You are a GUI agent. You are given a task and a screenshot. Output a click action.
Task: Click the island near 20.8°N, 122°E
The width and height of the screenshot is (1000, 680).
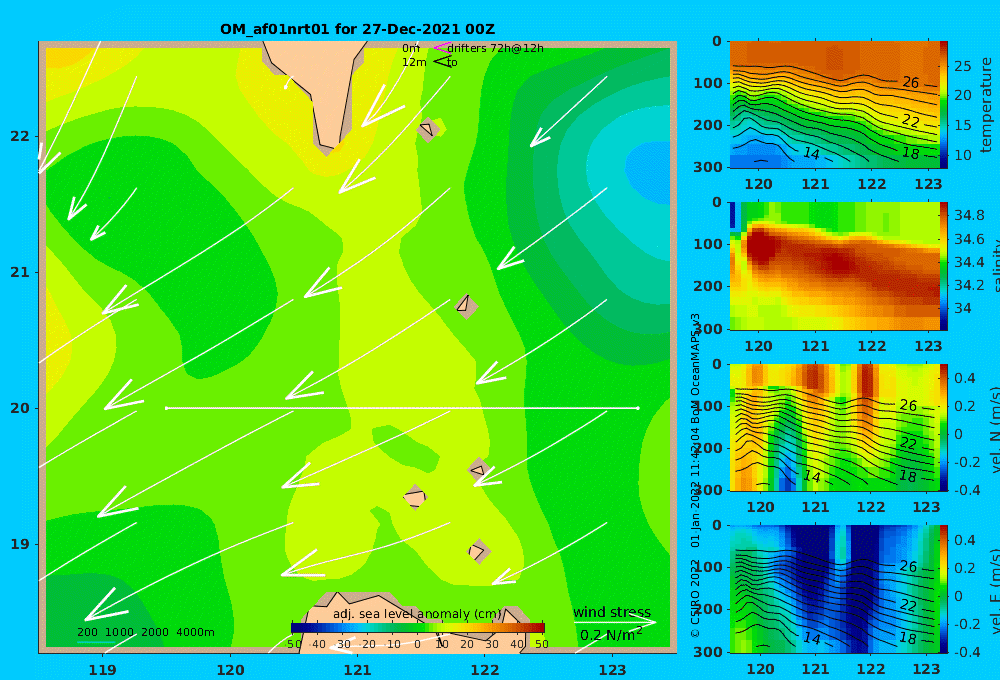466,305
